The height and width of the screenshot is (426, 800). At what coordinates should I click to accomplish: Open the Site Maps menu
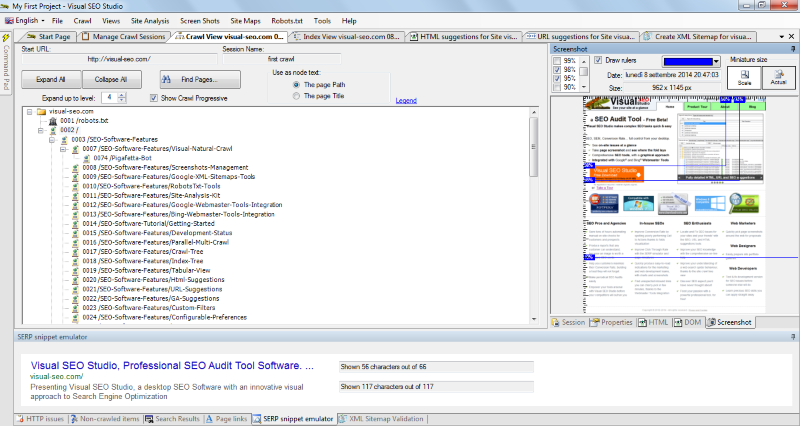245,21
